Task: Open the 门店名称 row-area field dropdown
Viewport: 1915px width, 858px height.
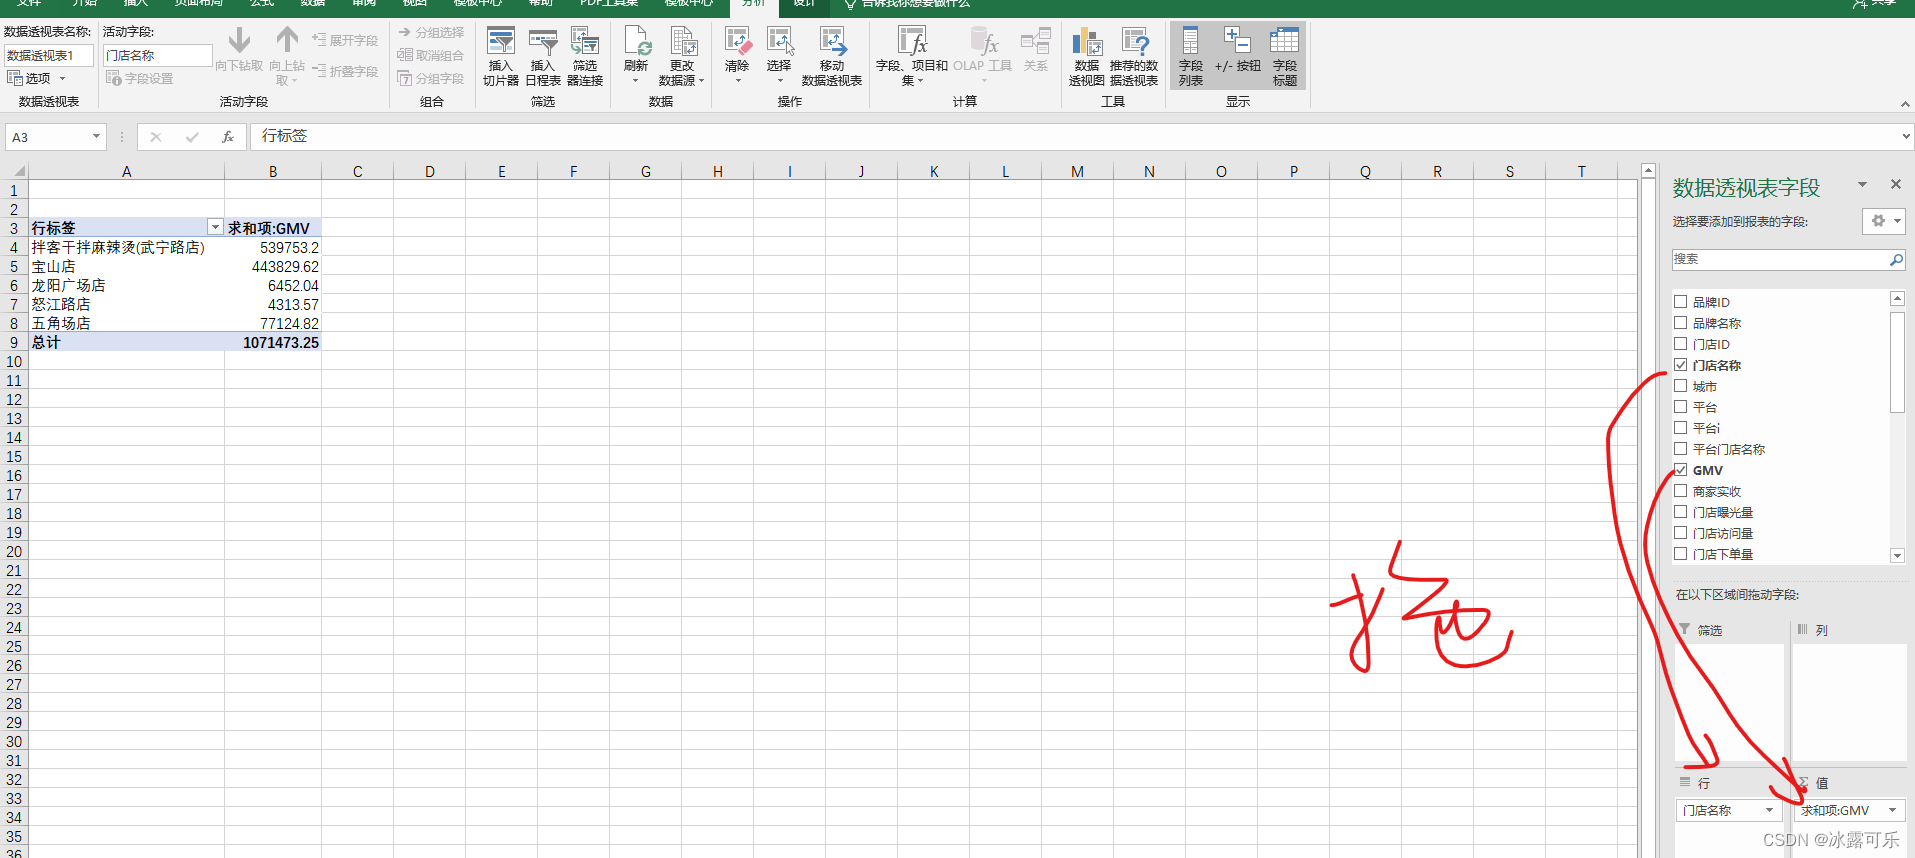Action: point(1769,810)
